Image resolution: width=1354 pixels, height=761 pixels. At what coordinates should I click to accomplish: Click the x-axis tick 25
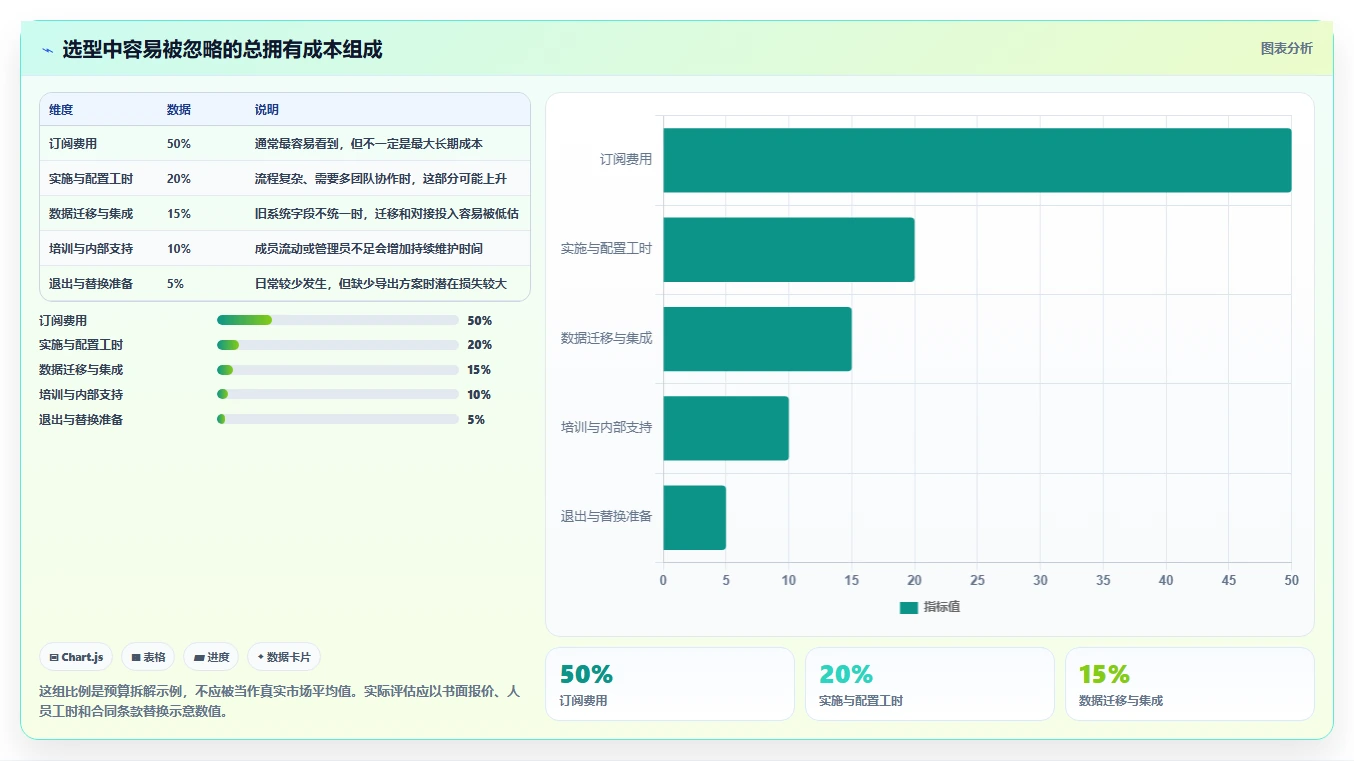pos(977,580)
